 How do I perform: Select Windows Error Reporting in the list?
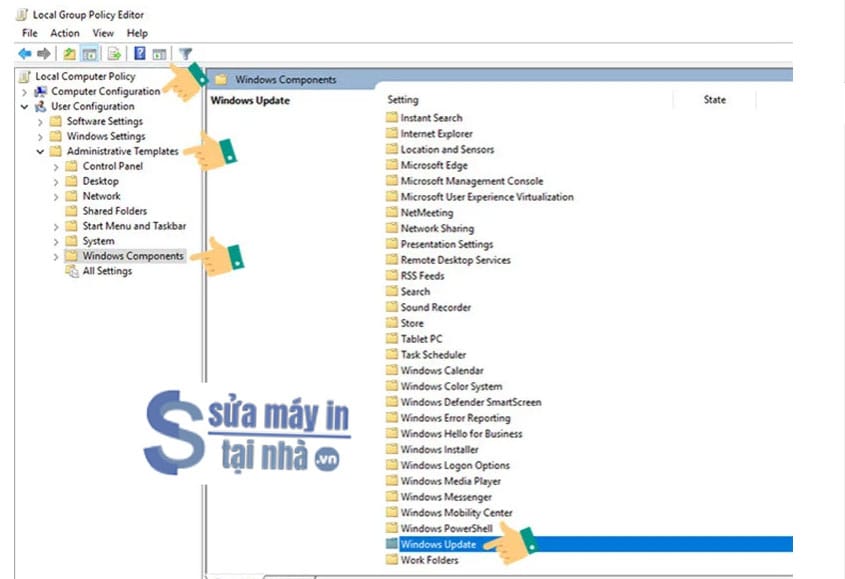[x=455, y=418]
